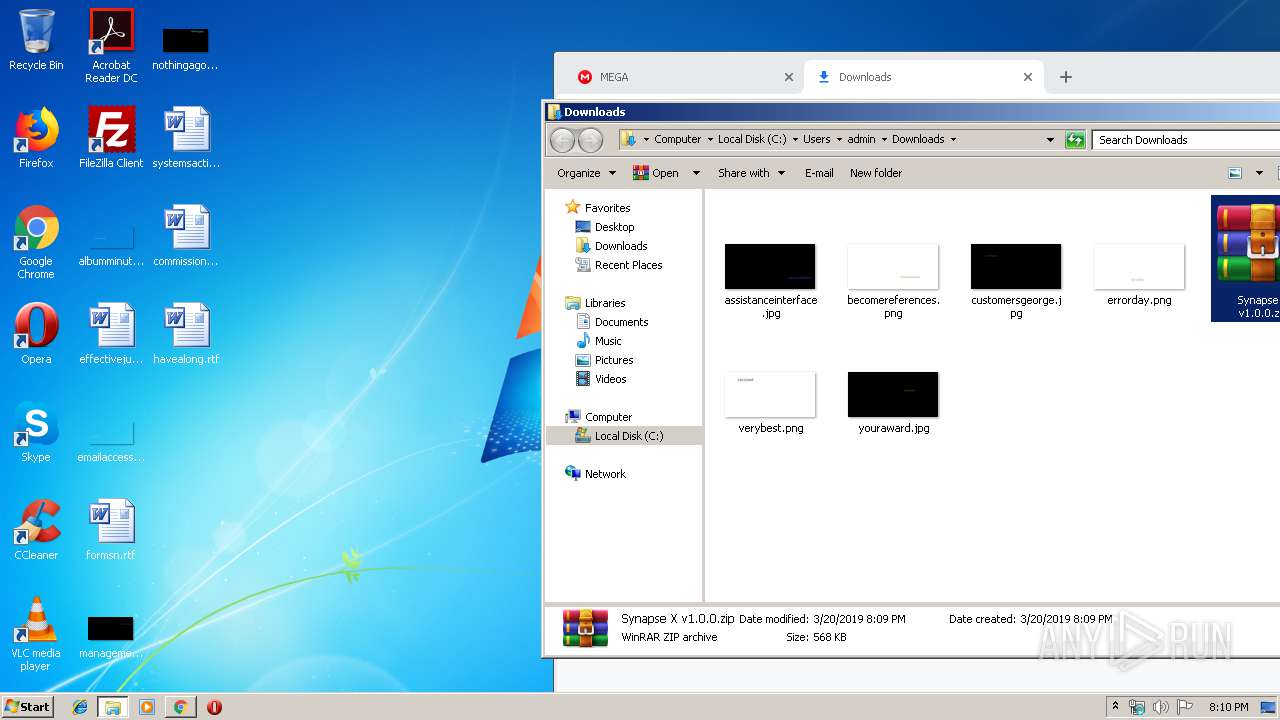Expand the address bar history dropdown
Screen dimensions: 1280x720
[1050, 139]
